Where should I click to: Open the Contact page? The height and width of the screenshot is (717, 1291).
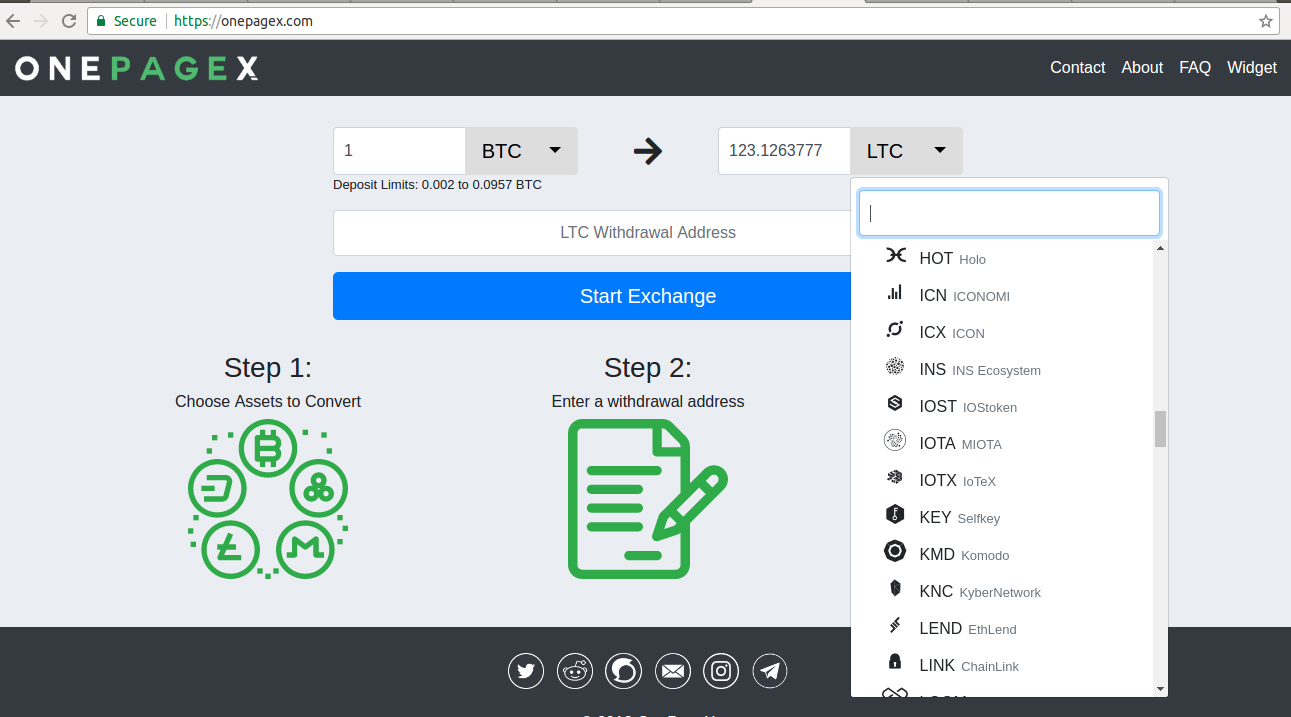pyautogui.click(x=1077, y=67)
